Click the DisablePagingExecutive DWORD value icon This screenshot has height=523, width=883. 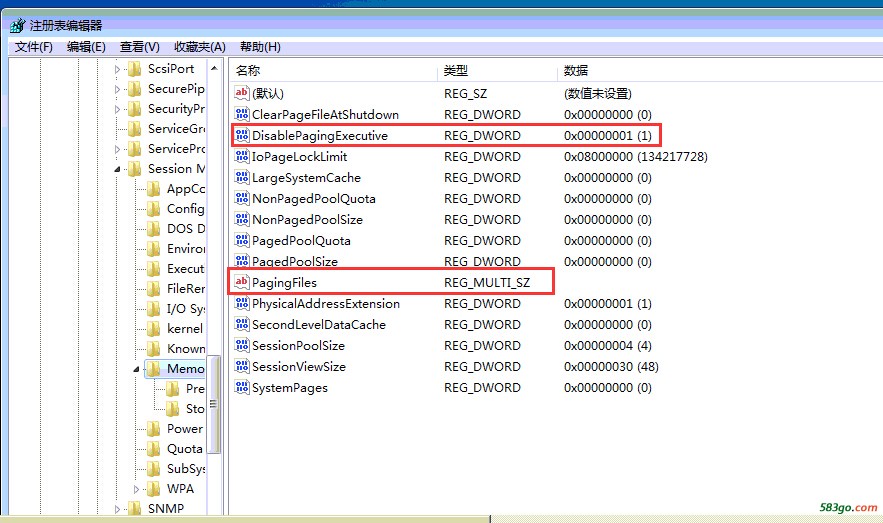[241, 136]
